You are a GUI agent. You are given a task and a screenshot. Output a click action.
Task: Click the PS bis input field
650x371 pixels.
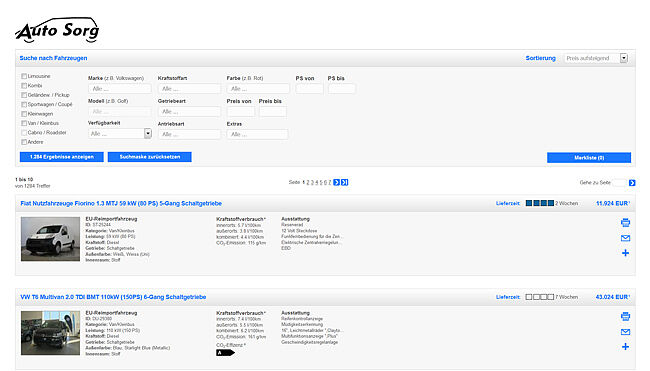(342, 89)
